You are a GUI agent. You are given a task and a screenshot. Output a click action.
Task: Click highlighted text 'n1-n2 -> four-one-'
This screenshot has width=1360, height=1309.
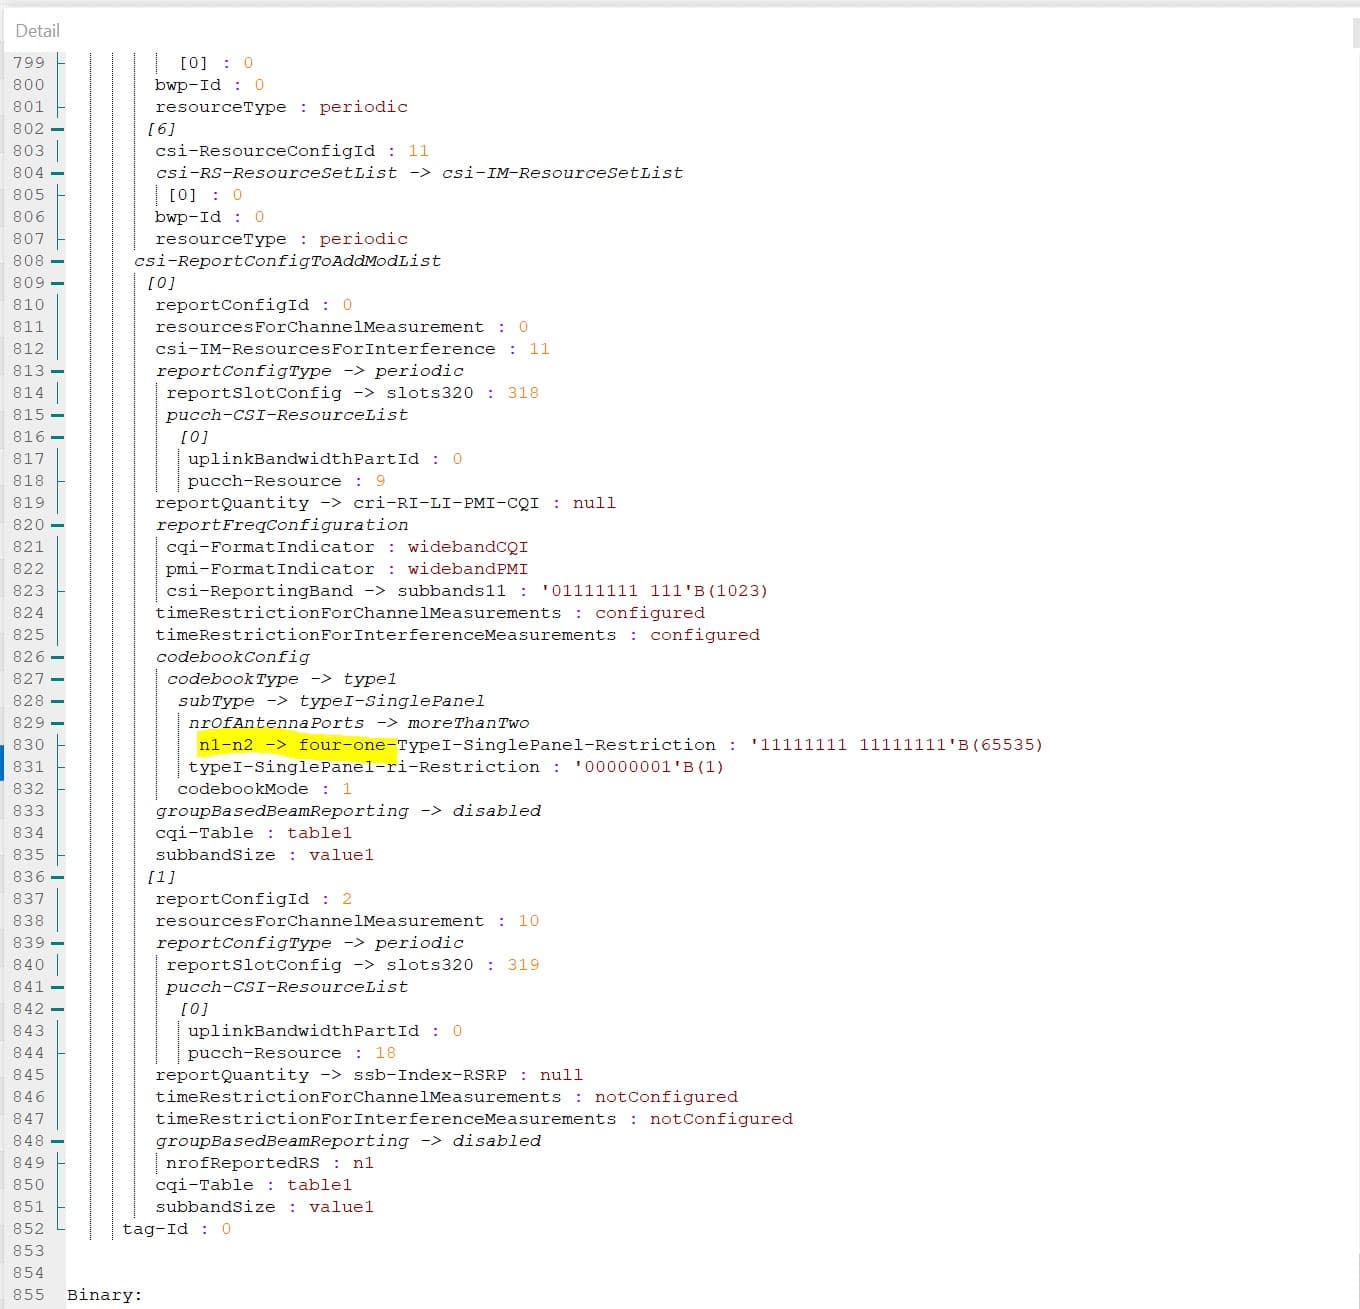click(x=297, y=745)
